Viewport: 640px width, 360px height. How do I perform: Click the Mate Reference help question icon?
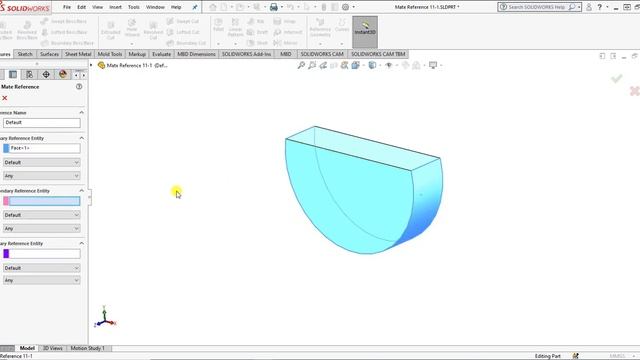click(x=79, y=87)
